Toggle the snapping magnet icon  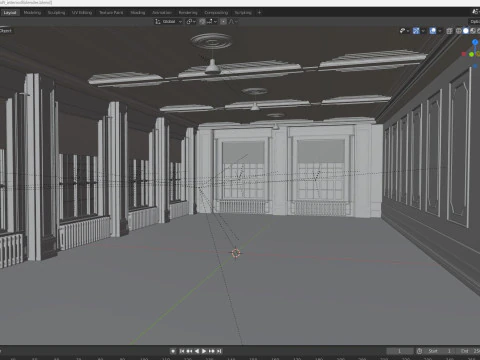[202, 22]
